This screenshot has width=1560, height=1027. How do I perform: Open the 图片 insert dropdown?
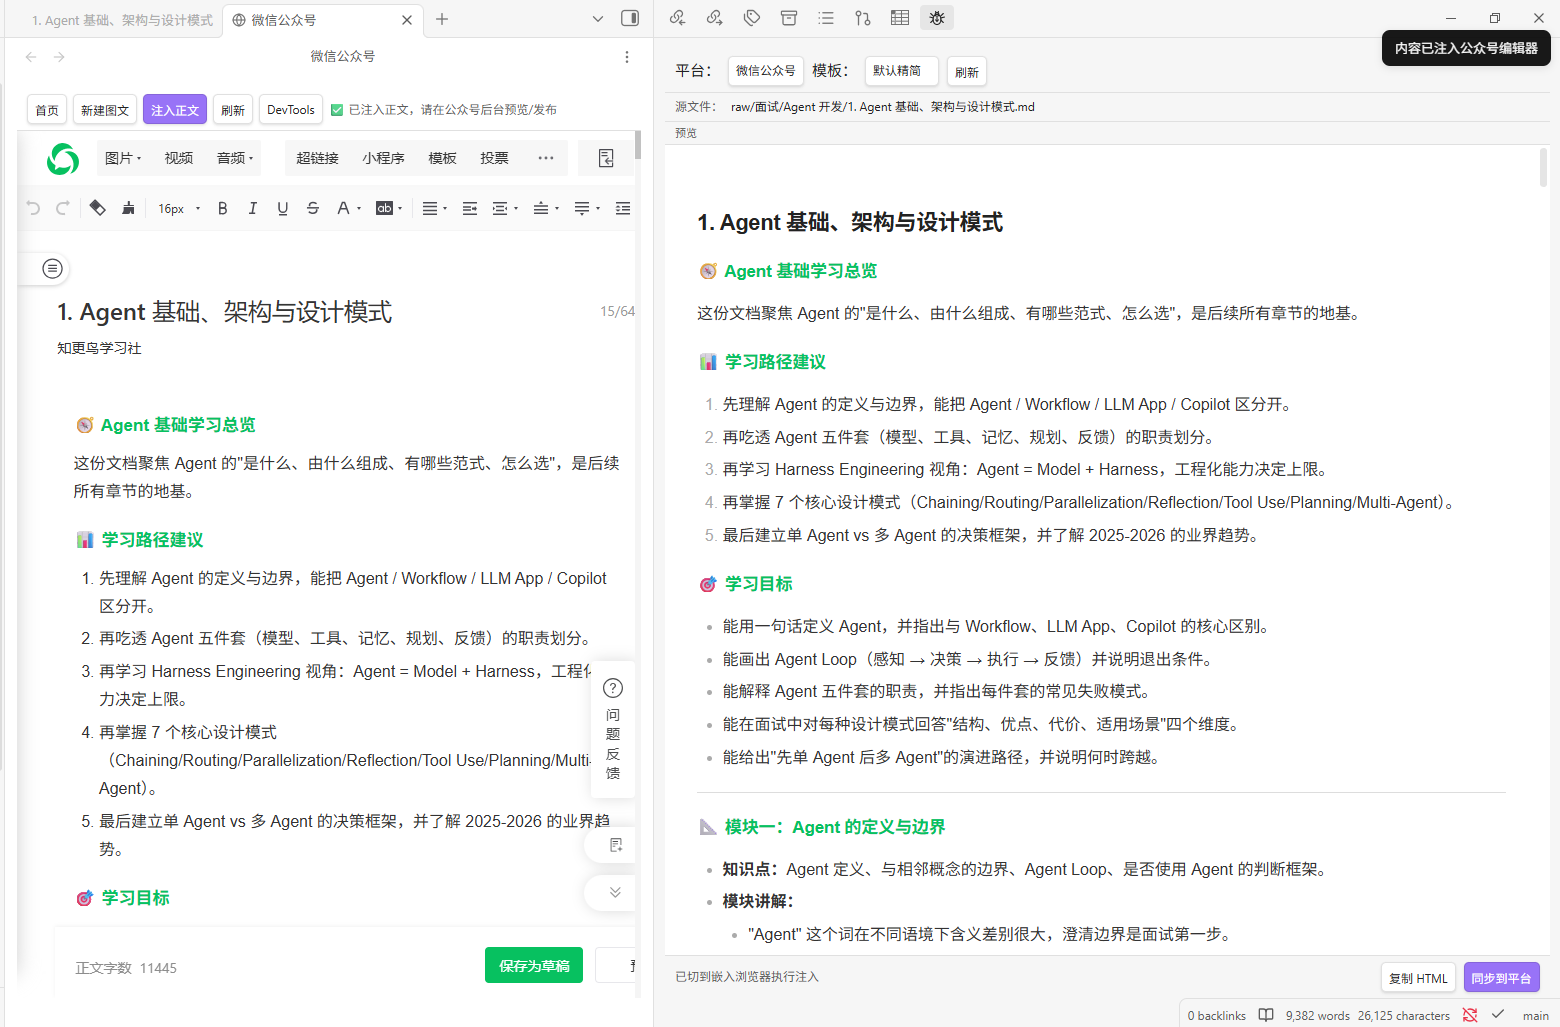click(x=123, y=158)
